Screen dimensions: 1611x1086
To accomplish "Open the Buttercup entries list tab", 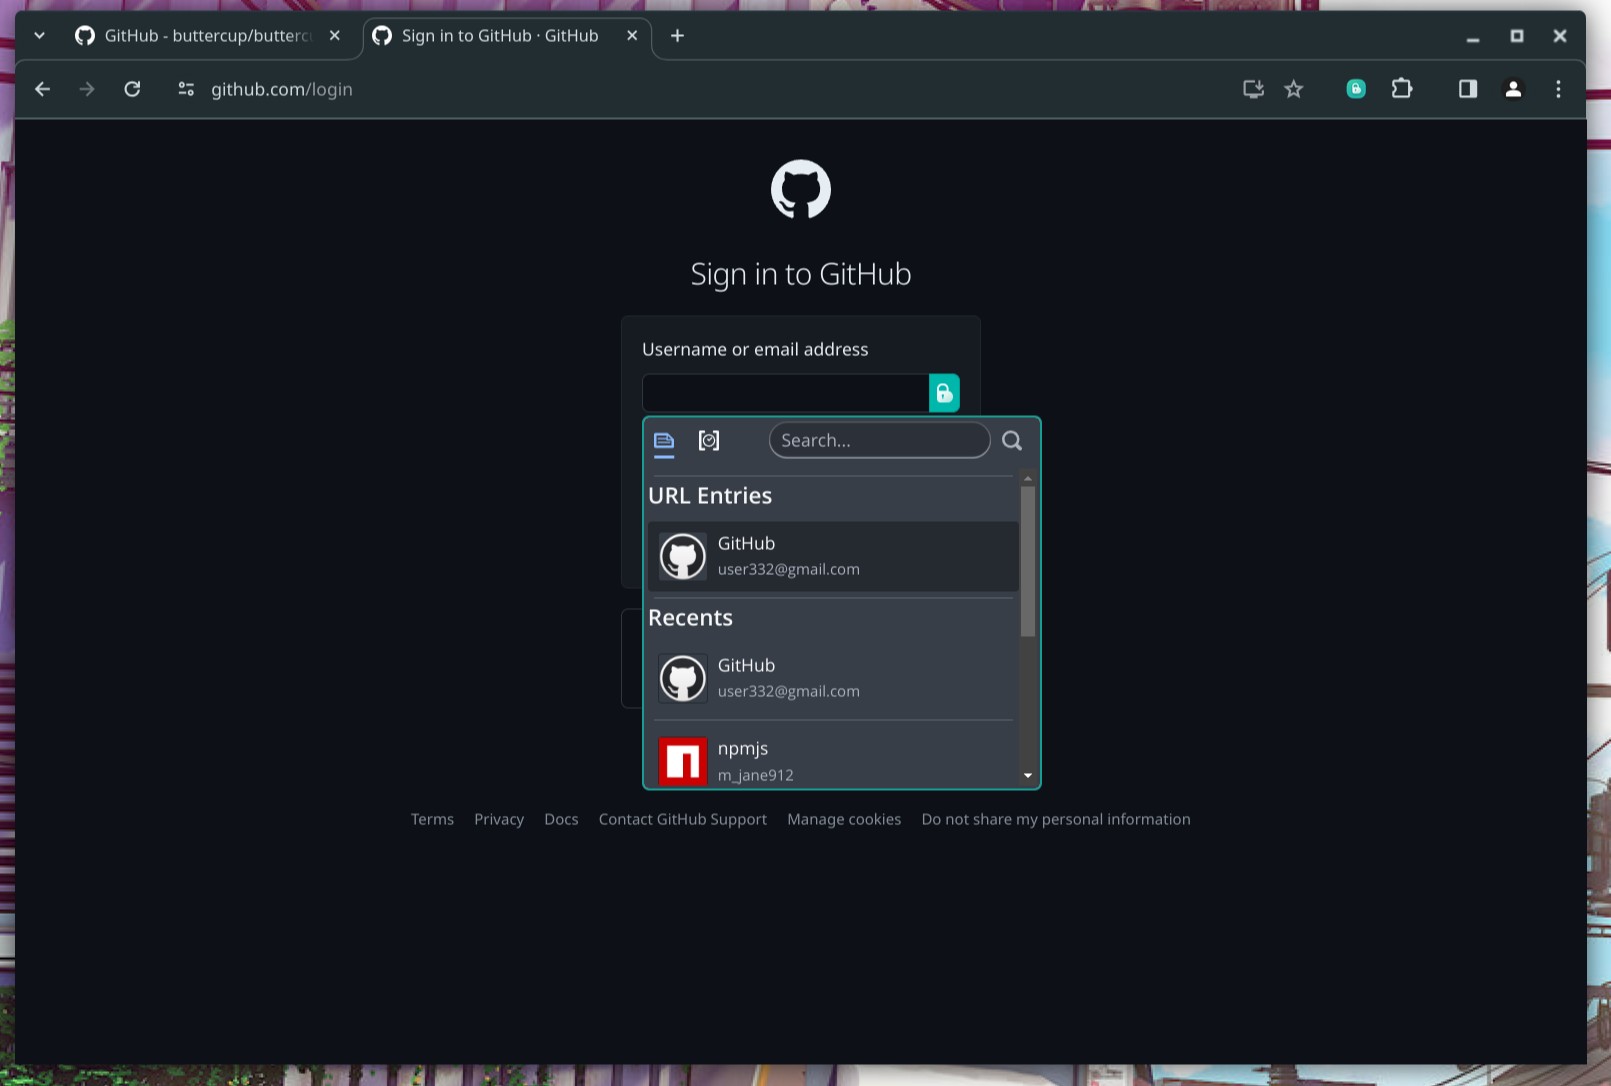I will pyautogui.click(x=664, y=441).
